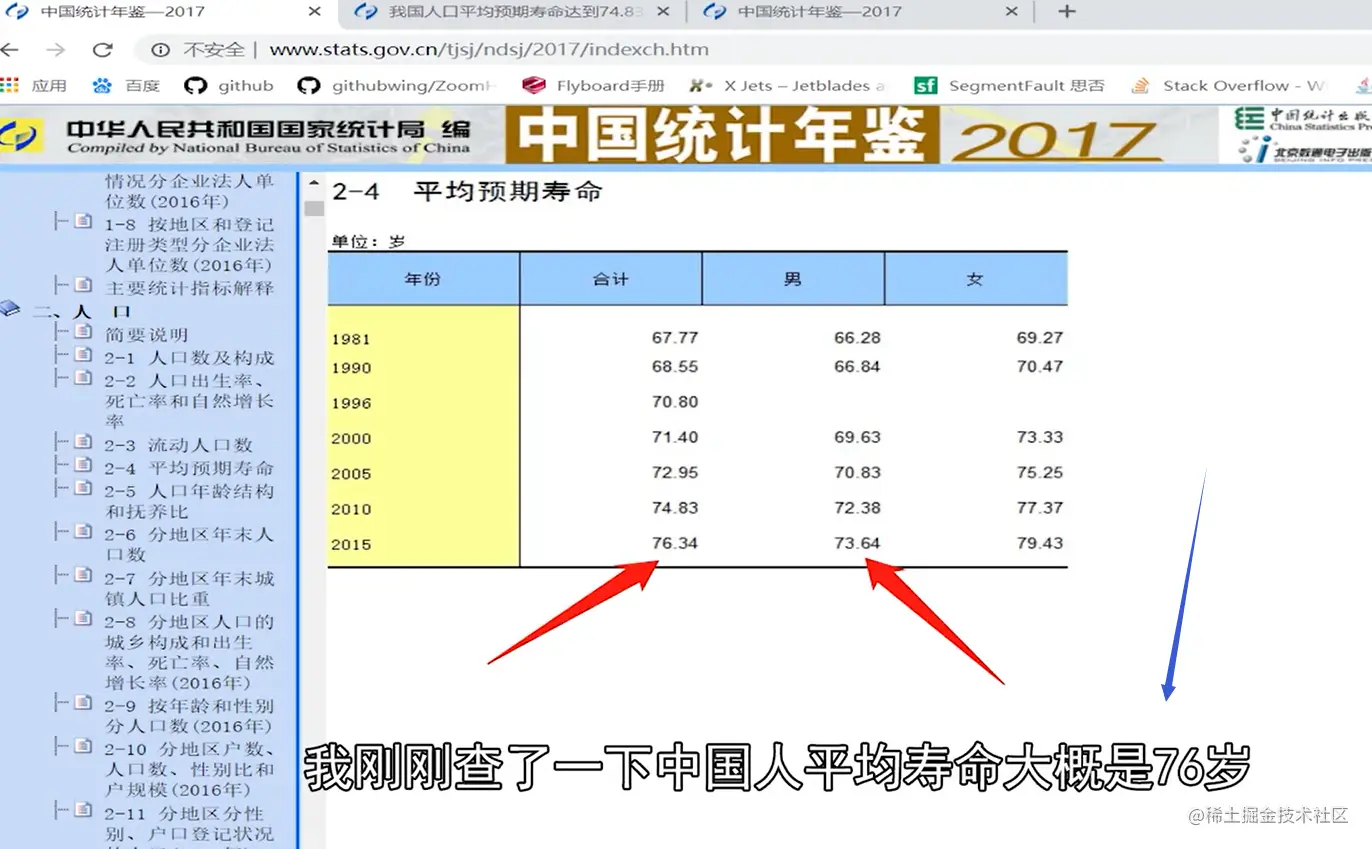The width and height of the screenshot is (1372, 849).
Task: Open 2-6 分地区年末人口数
Action: coord(189,544)
